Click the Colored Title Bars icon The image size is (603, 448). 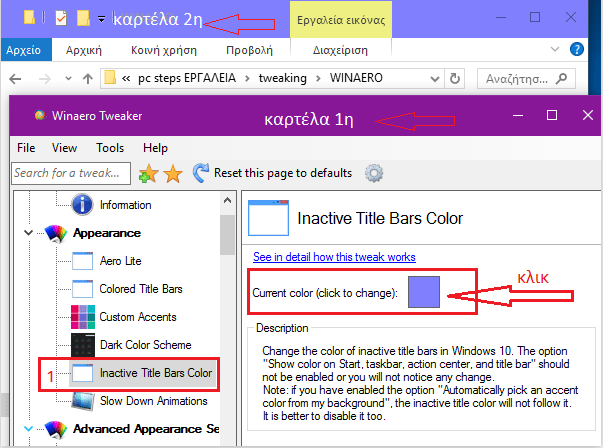pos(82,289)
